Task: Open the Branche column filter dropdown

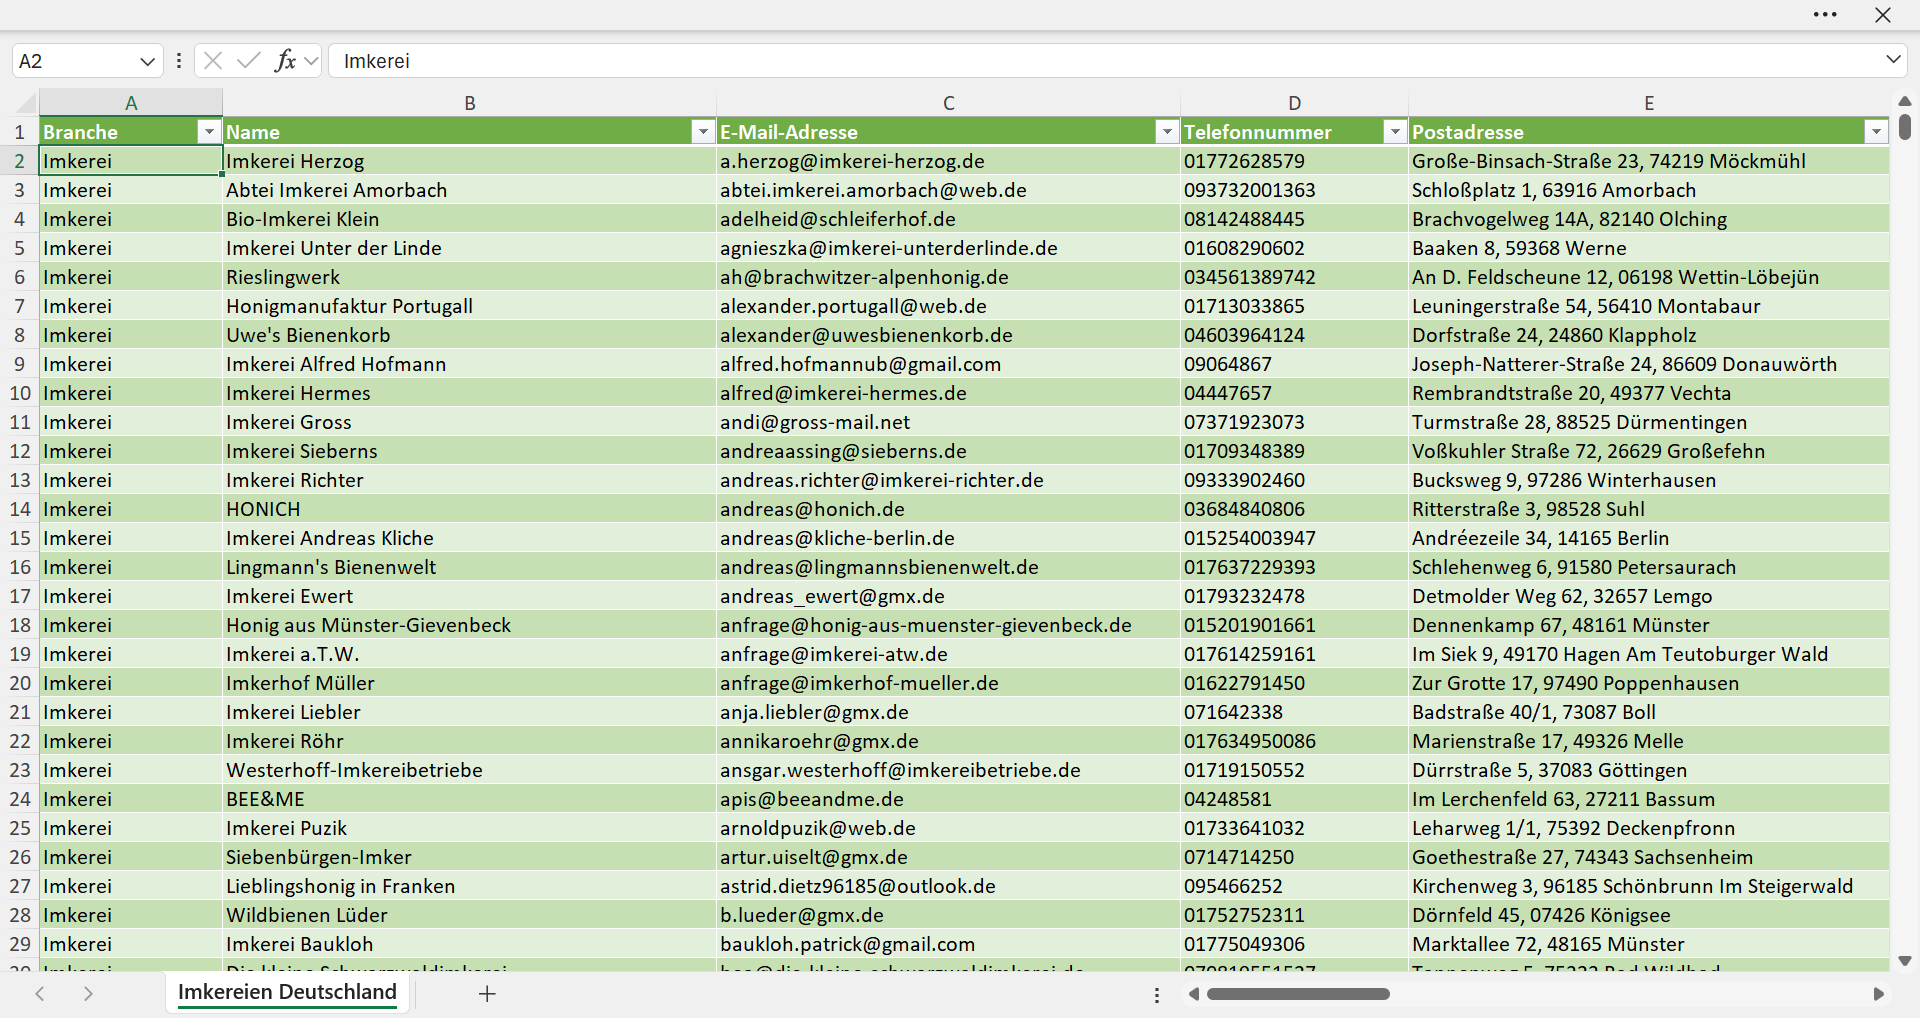Action: point(208,132)
